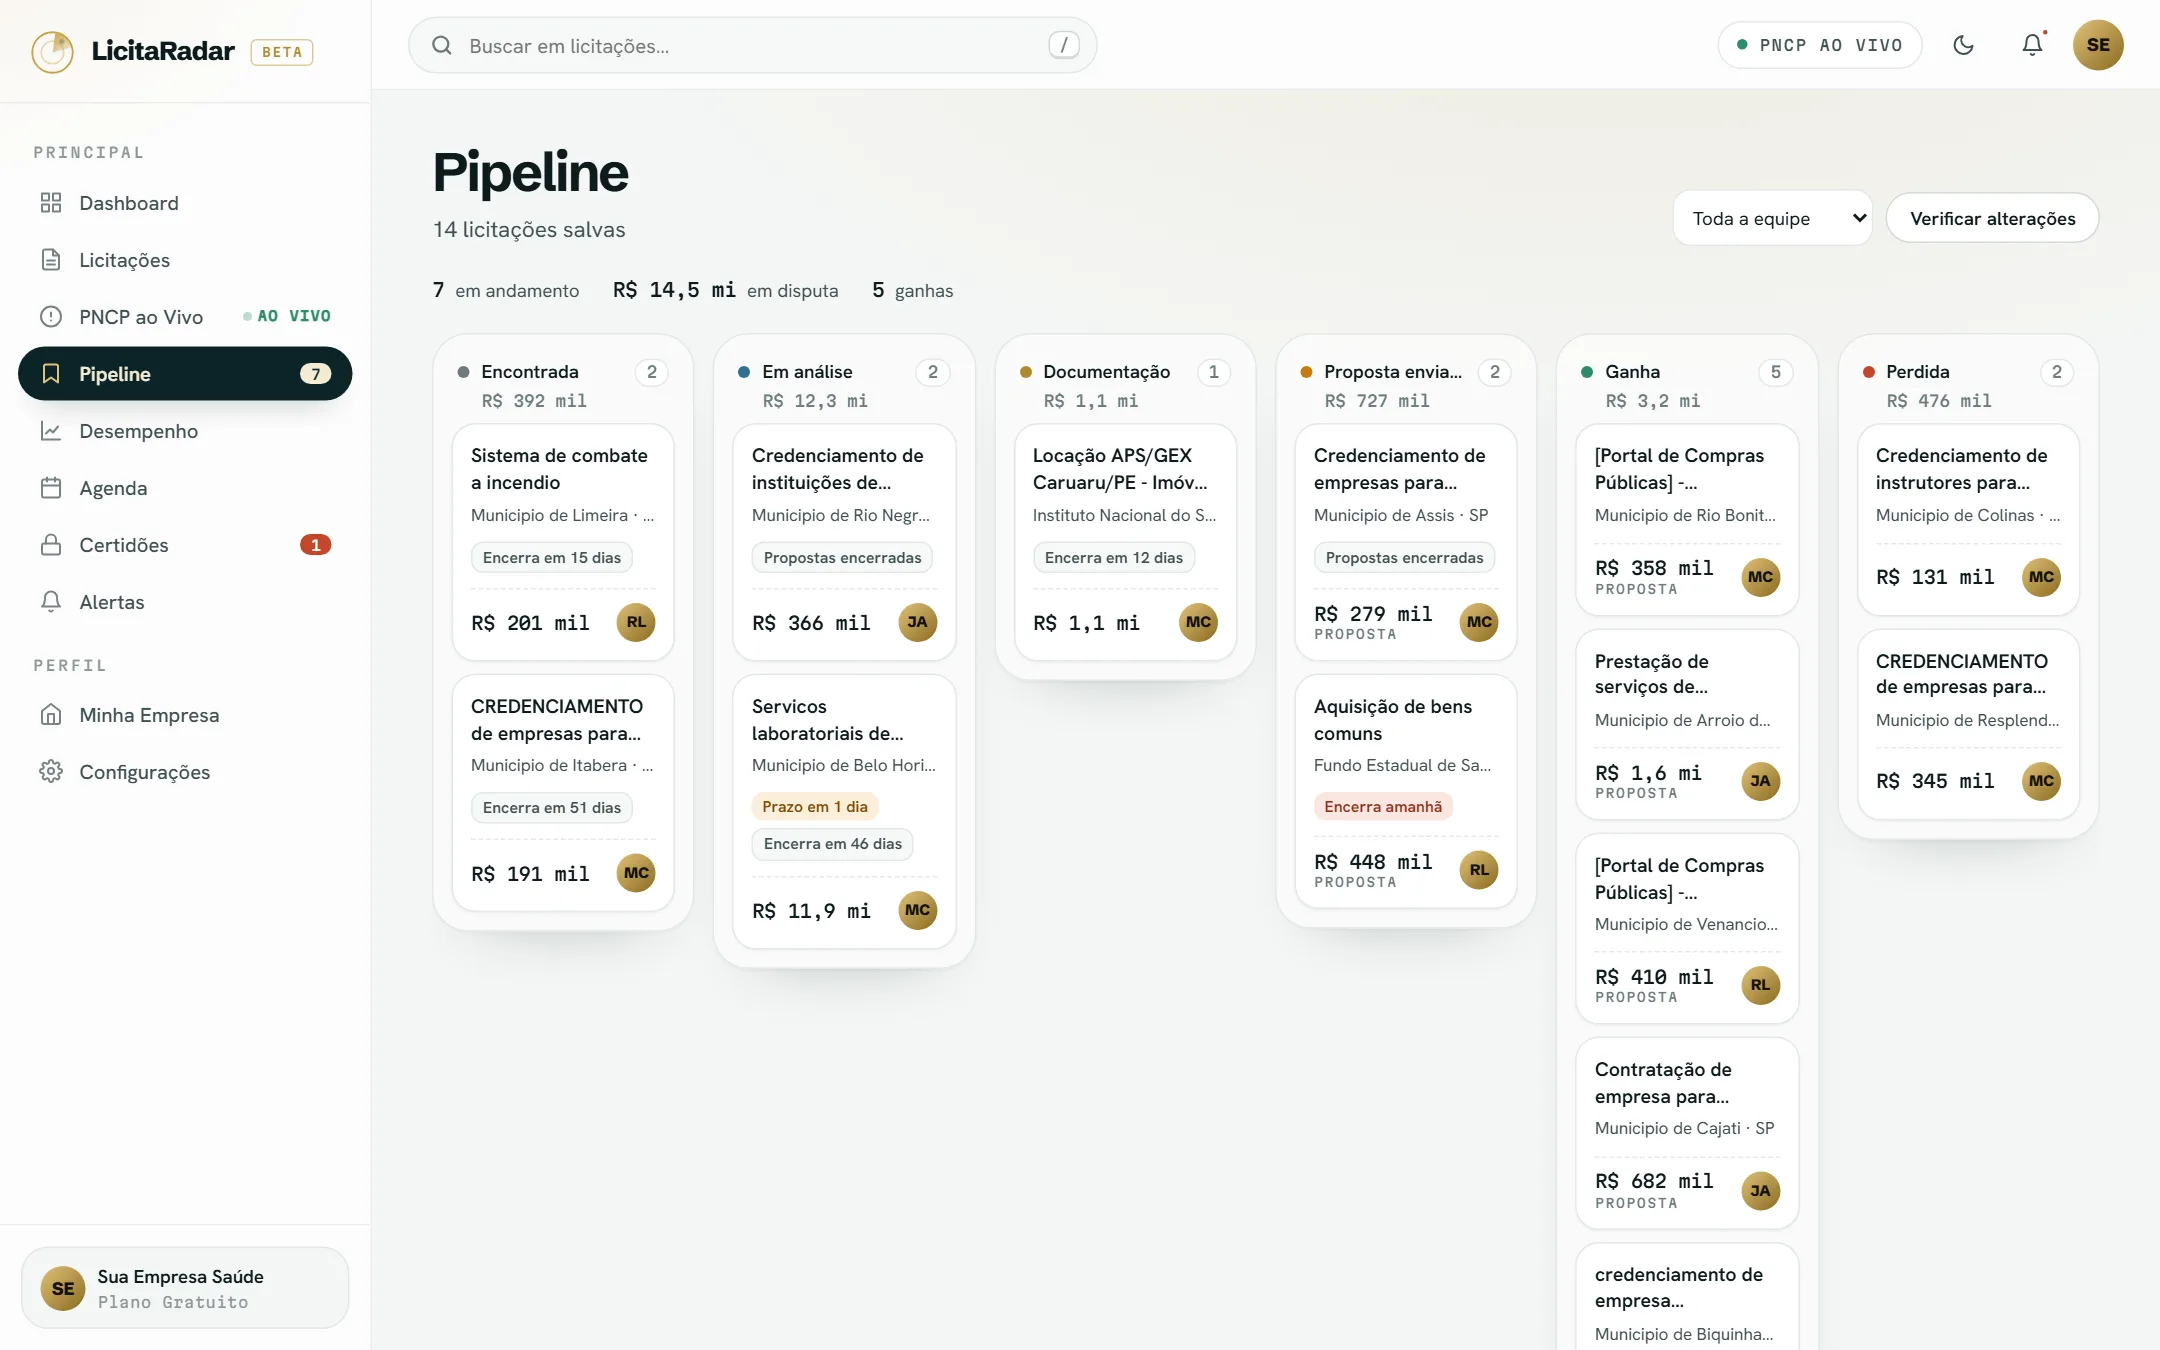The width and height of the screenshot is (2160, 1350).
Task: Click the Certidões lock icon
Action: [x=51, y=545]
